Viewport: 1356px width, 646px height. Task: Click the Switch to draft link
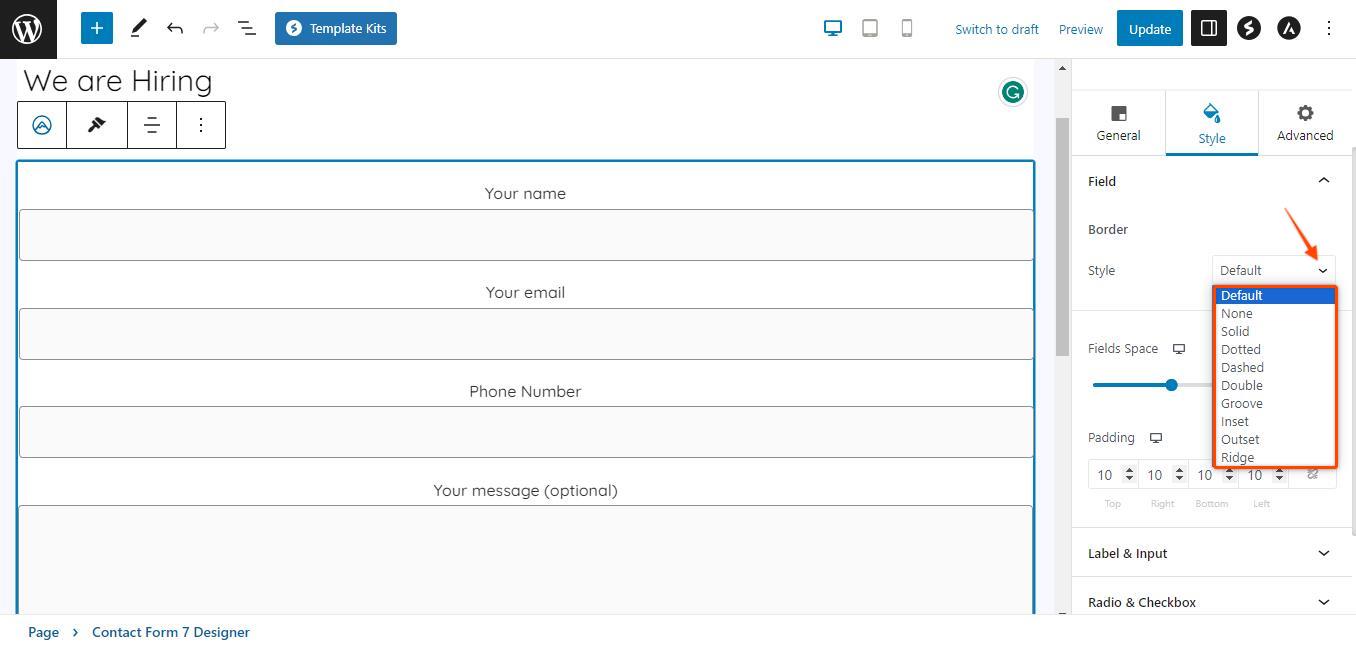[x=996, y=29]
